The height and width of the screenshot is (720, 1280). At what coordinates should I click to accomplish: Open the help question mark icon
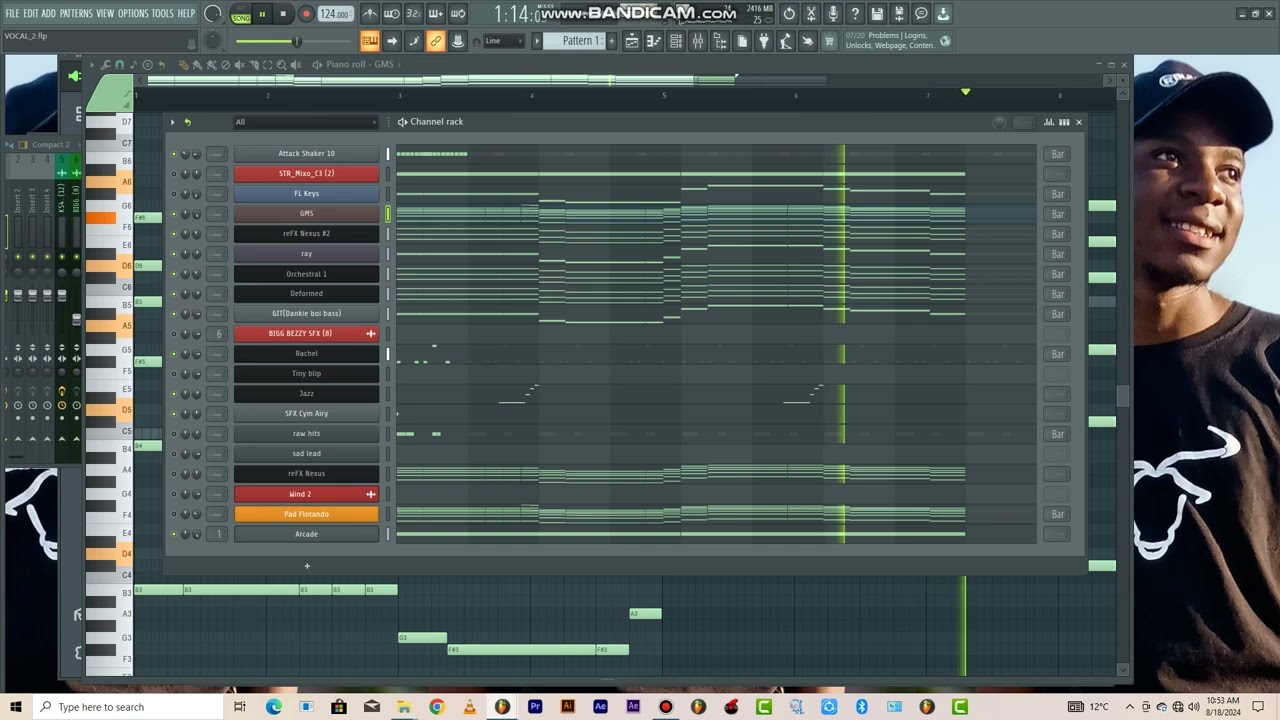coord(855,14)
